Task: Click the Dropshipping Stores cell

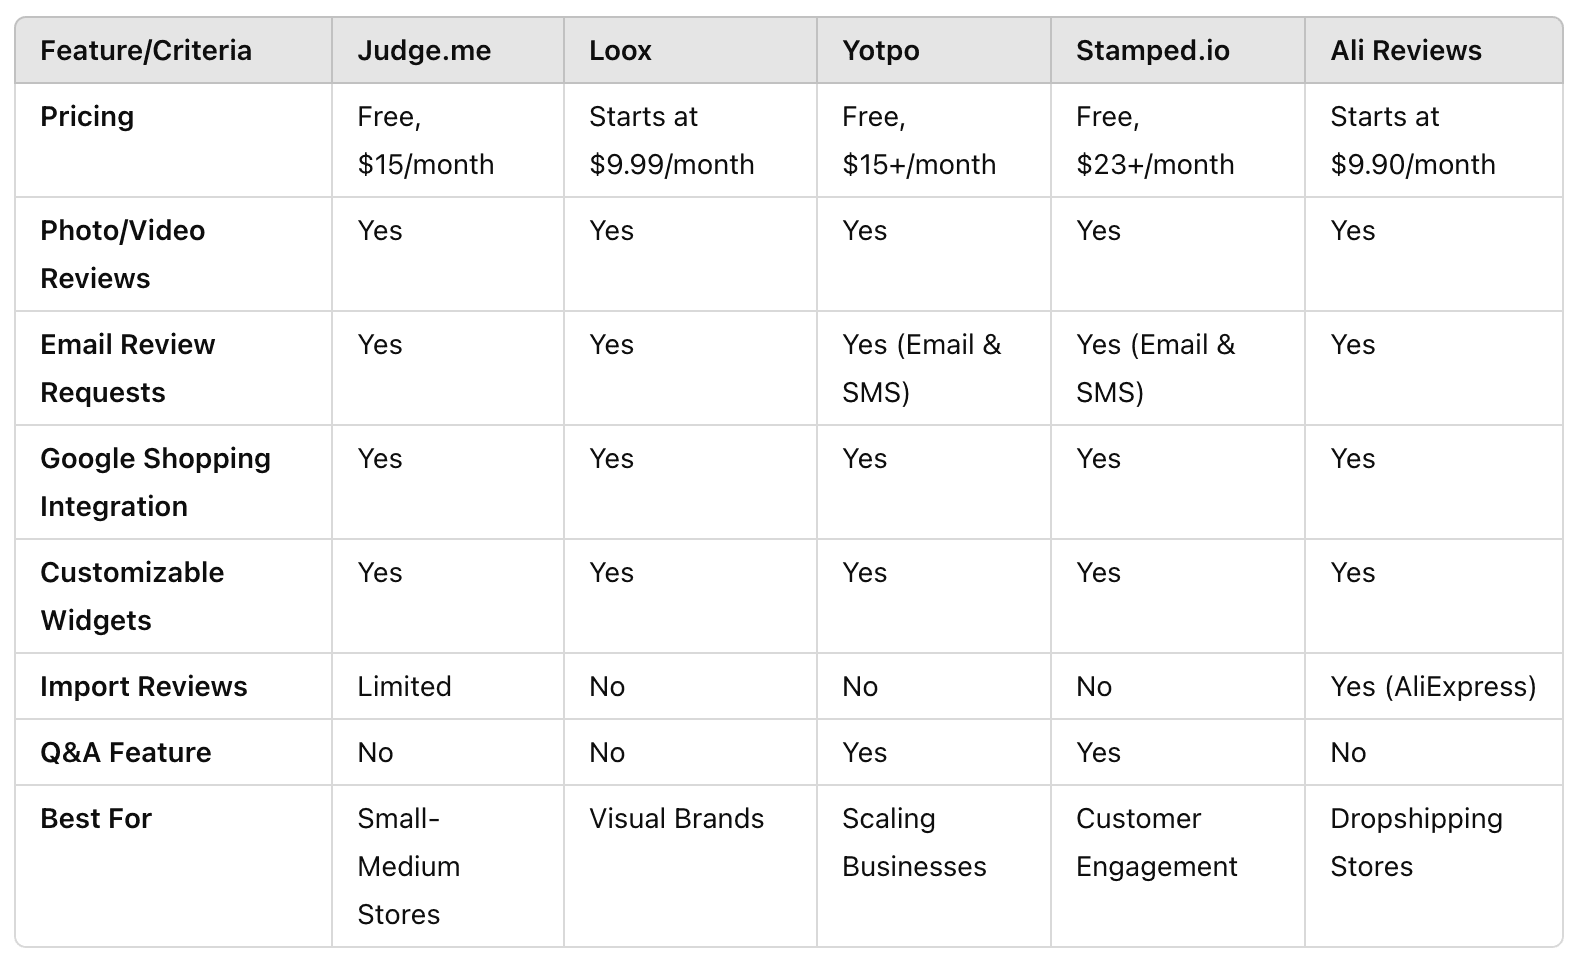Action: pyautogui.click(x=1415, y=842)
